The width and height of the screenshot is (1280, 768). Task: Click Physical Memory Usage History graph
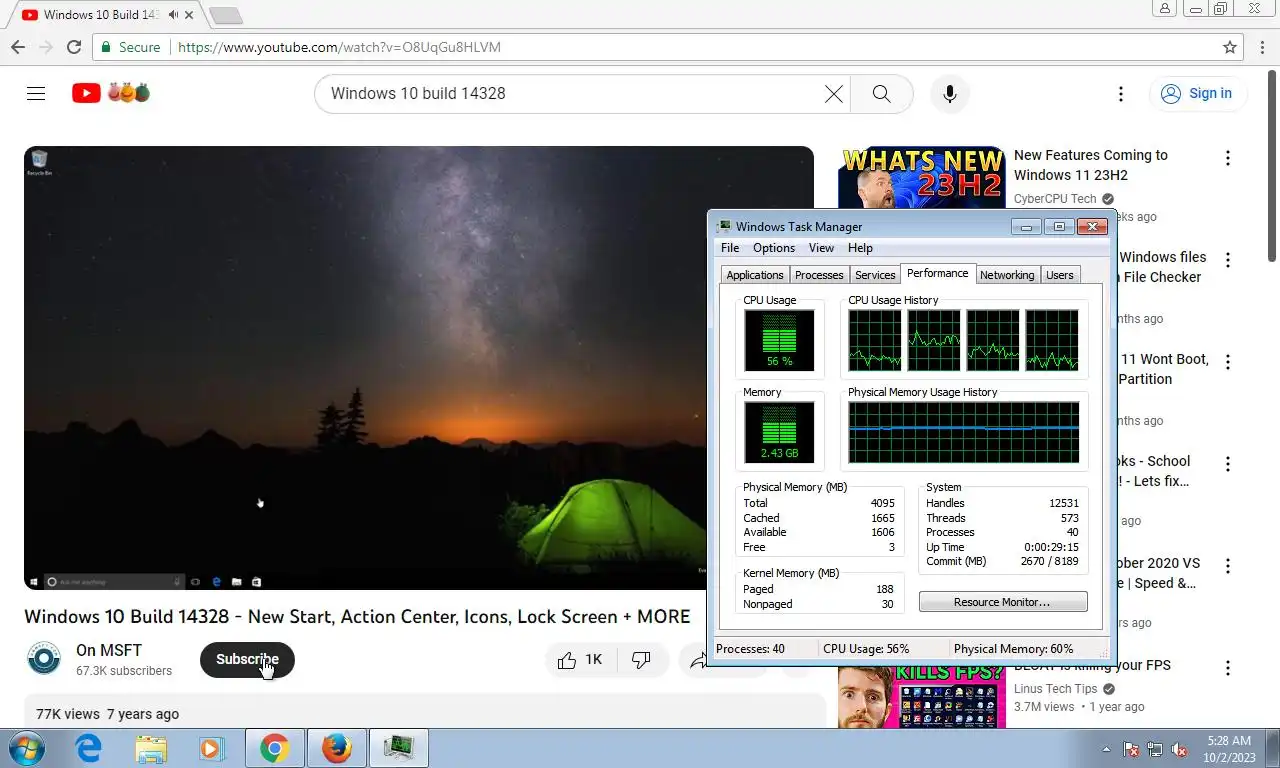(x=964, y=432)
